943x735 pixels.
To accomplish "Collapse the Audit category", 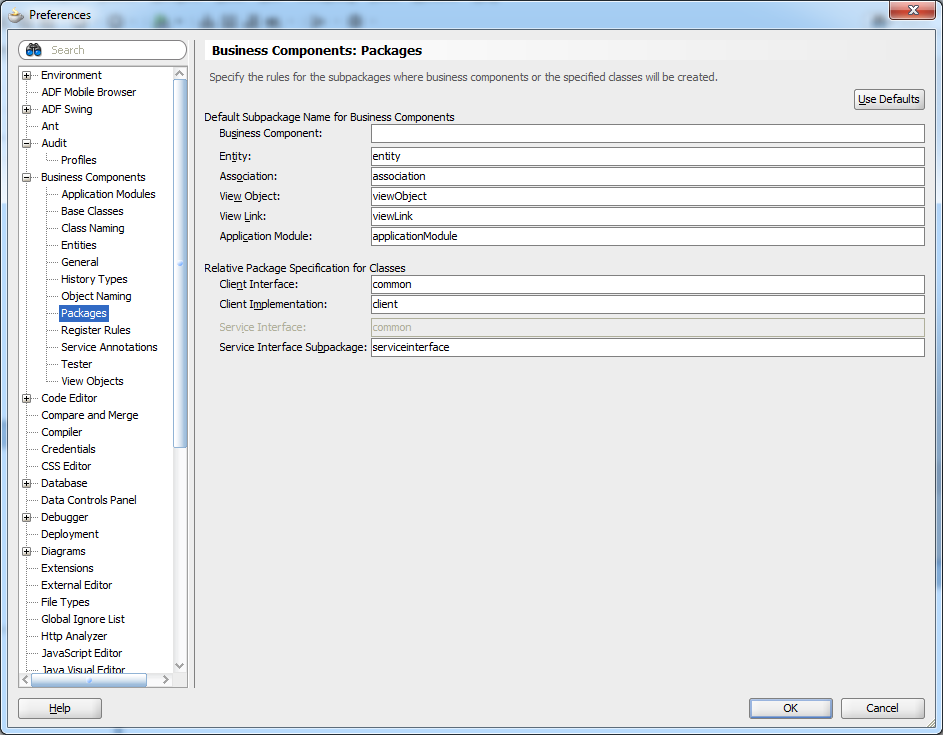I will [x=24, y=142].
